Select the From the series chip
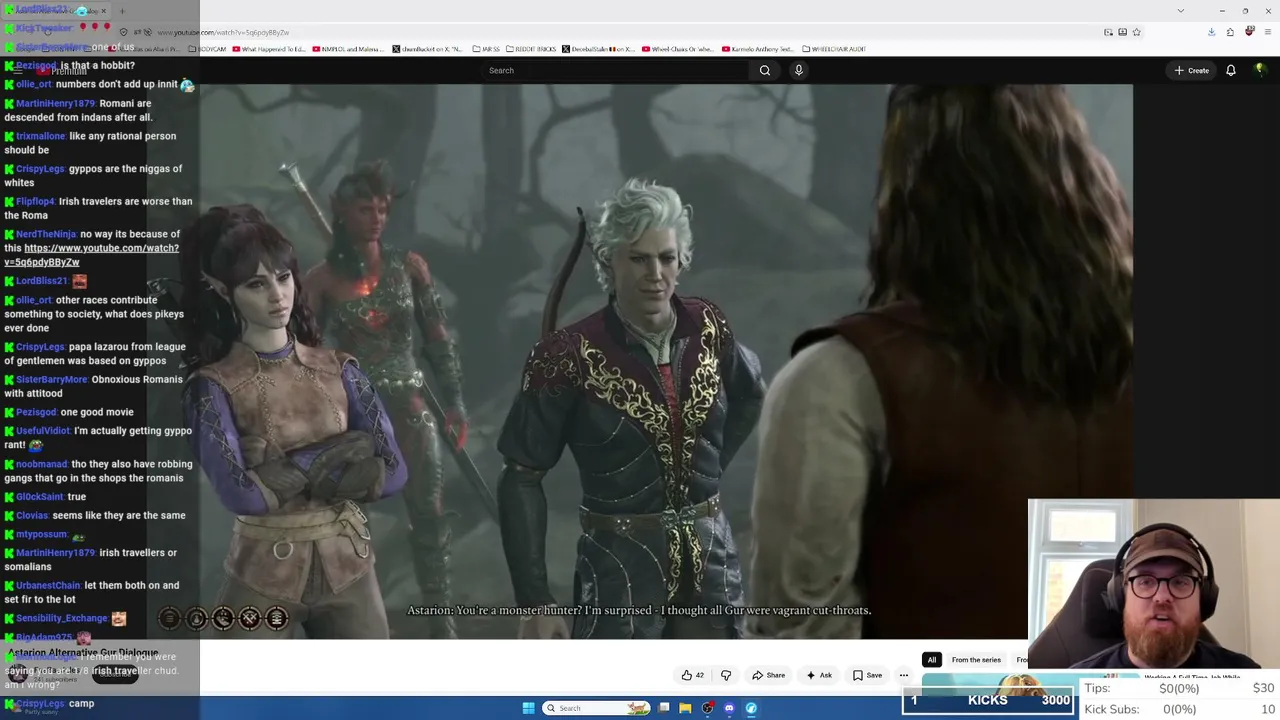This screenshot has height=720, width=1280. click(976, 660)
